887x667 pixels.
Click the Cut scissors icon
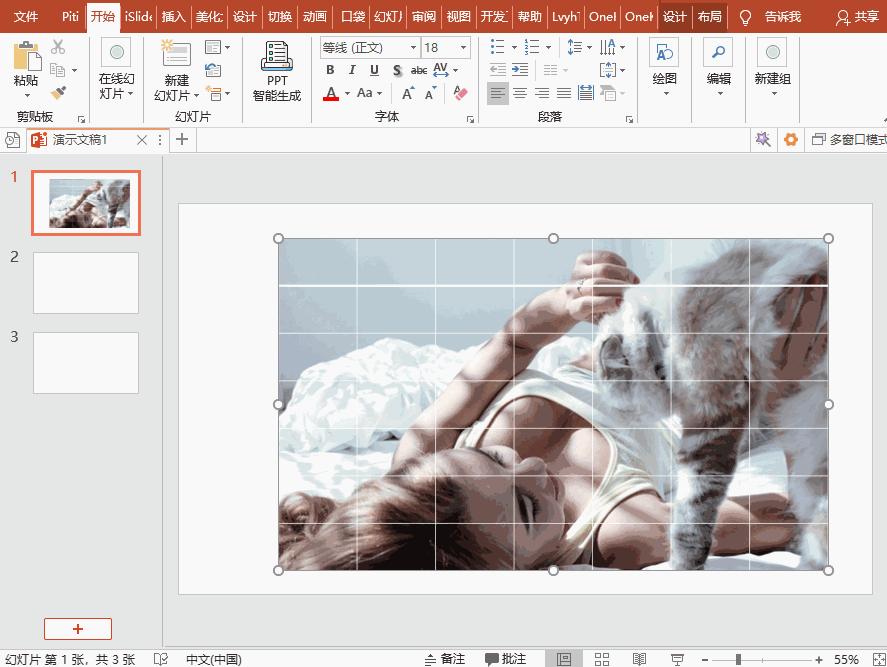tap(58, 47)
